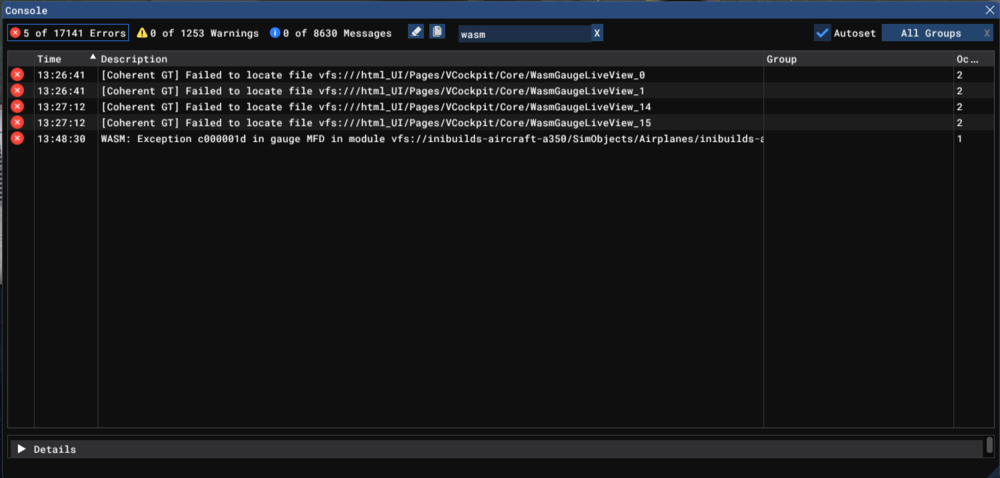Toggle the Warnings filter
Viewport: 1000px width, 478px height.
click(x=198, y=33)
